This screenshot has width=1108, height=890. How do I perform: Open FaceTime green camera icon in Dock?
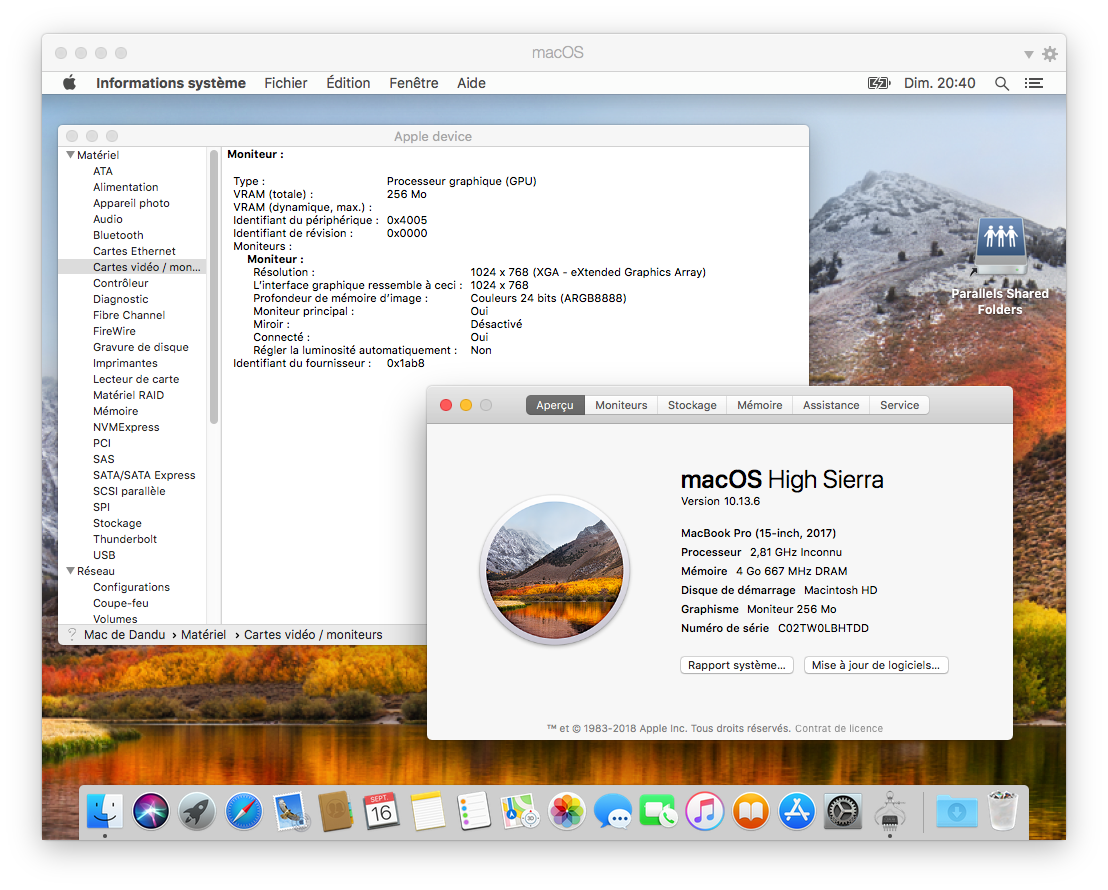click(659, 811)
